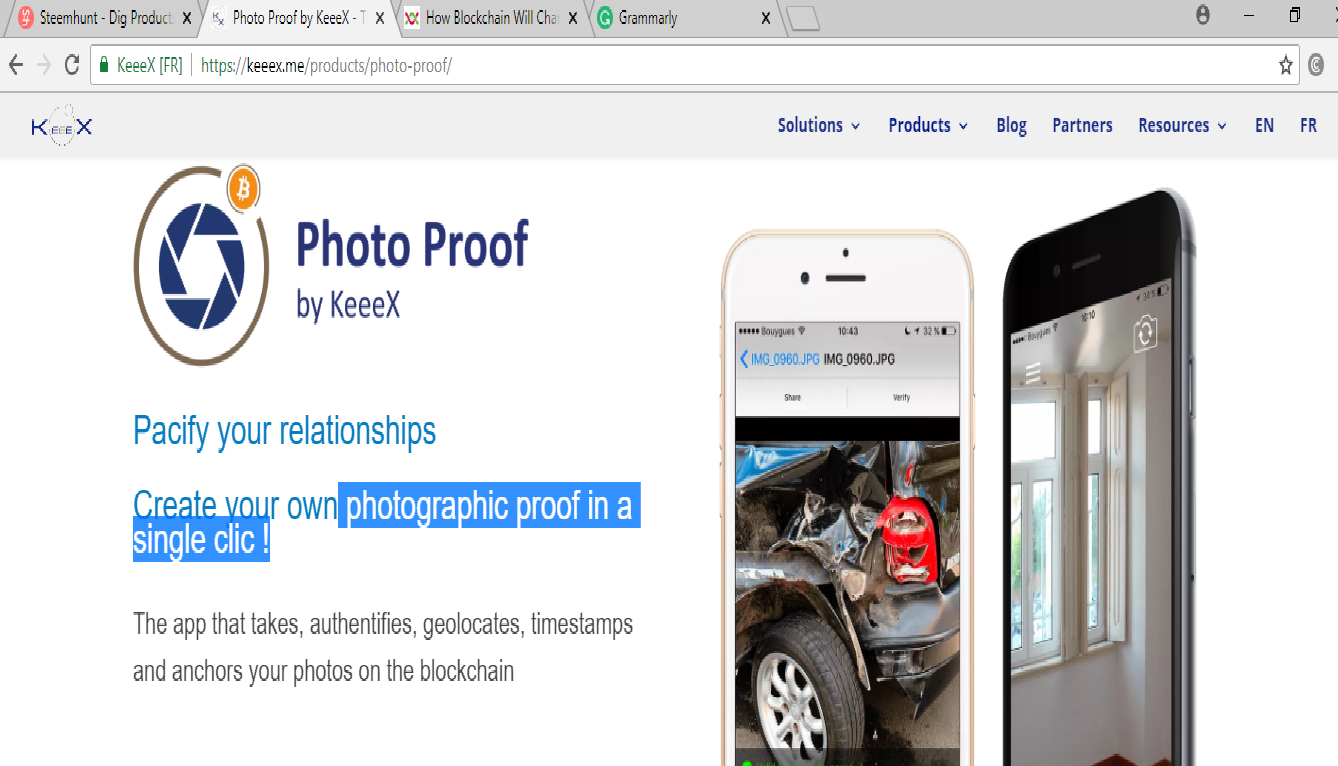Screen dimensions: 1338x766
Task: Switch site language to FR
Action: [1308, 125]
